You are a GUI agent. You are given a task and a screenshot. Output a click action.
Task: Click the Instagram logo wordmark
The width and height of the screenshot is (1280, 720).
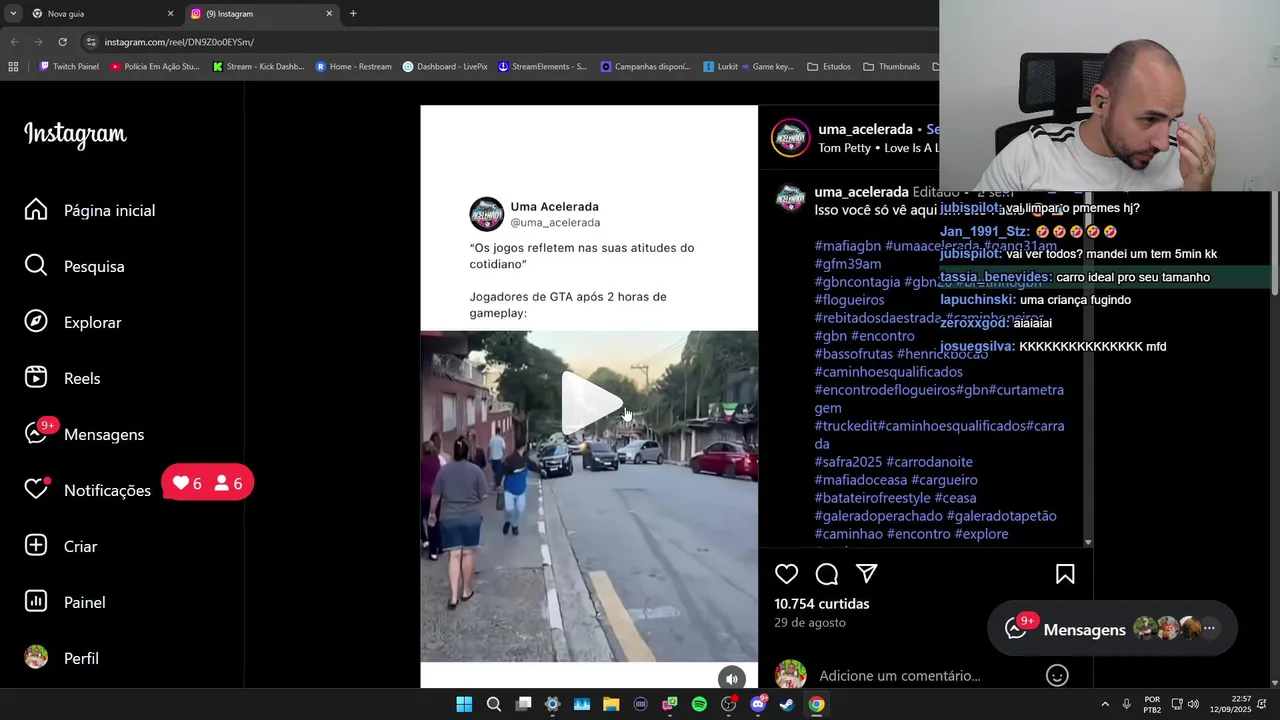tap(75, 134)
